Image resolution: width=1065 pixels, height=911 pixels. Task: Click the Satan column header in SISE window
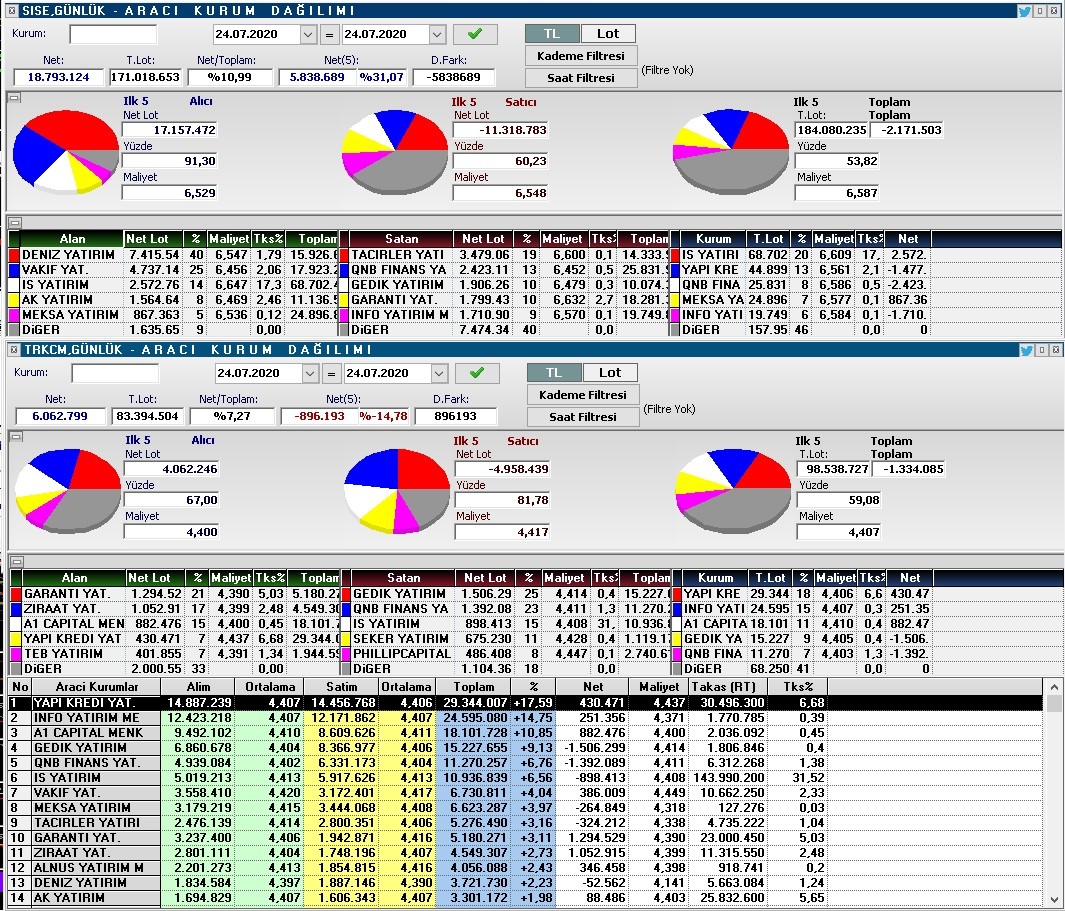pyautogui.click(x=401, y=239)
